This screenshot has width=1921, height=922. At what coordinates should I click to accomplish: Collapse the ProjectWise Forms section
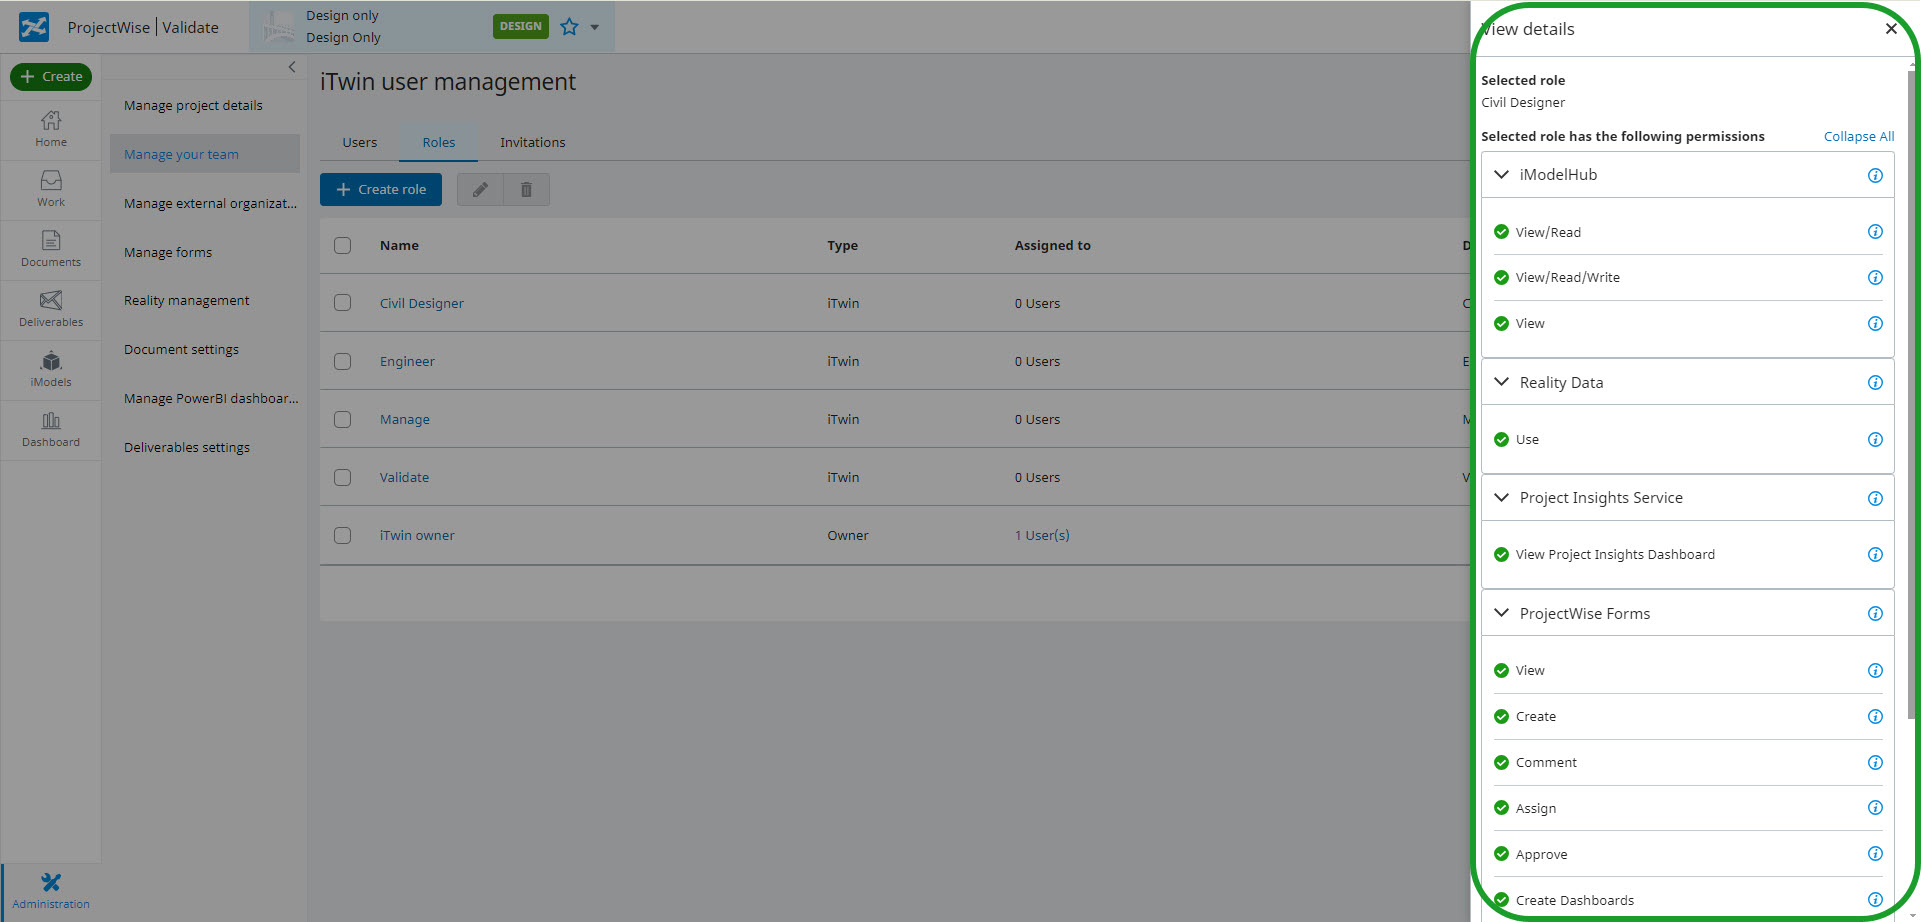click(1501, 613)
